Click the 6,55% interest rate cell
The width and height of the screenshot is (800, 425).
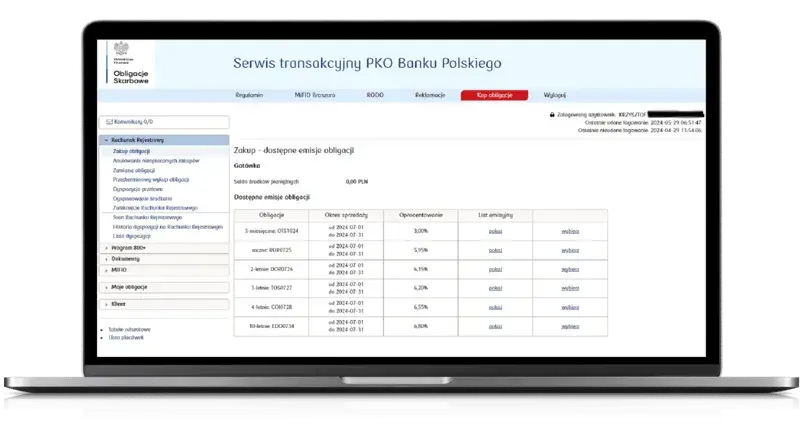pyautogui.click(x=421, y=308)
